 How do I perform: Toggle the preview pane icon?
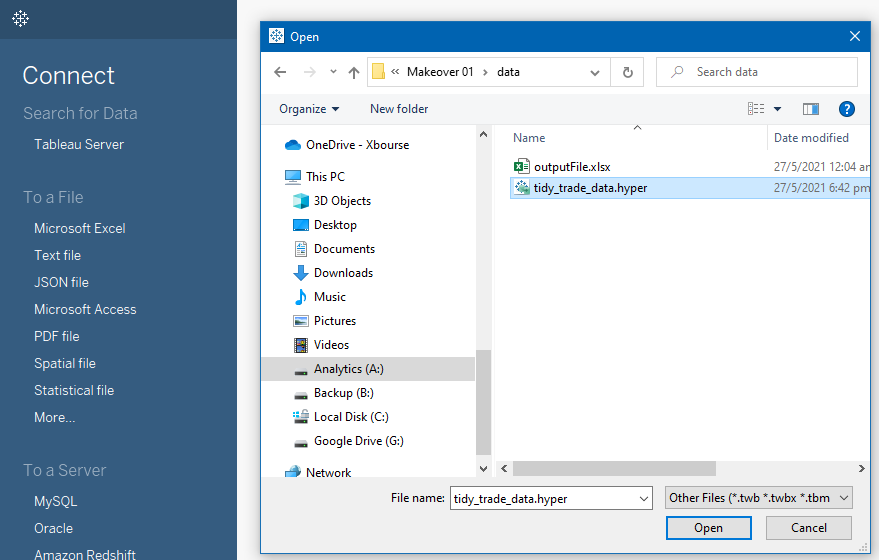coord(810,109)
